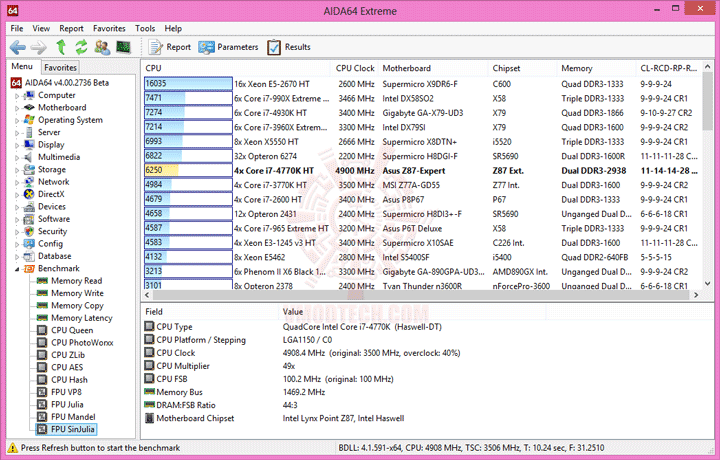Select the Security shield icon
720x460 pixels.
(x=29, y=231)
